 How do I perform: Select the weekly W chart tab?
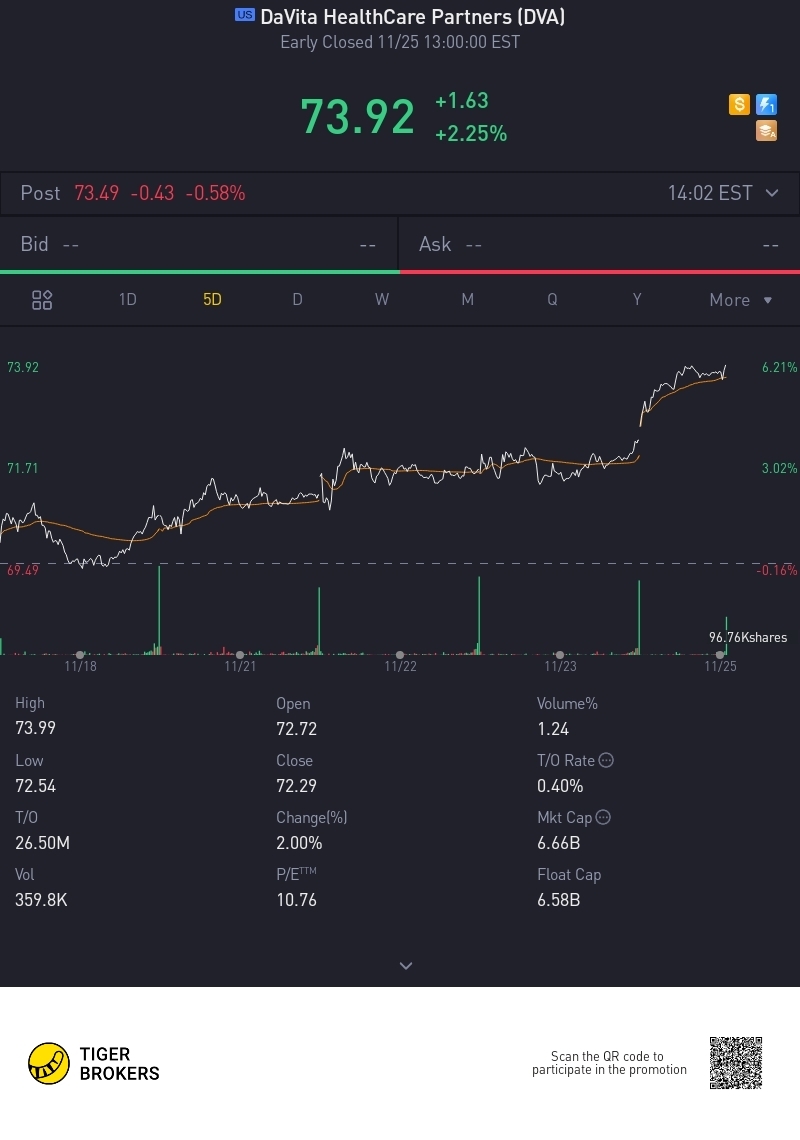tap(382, 300)
